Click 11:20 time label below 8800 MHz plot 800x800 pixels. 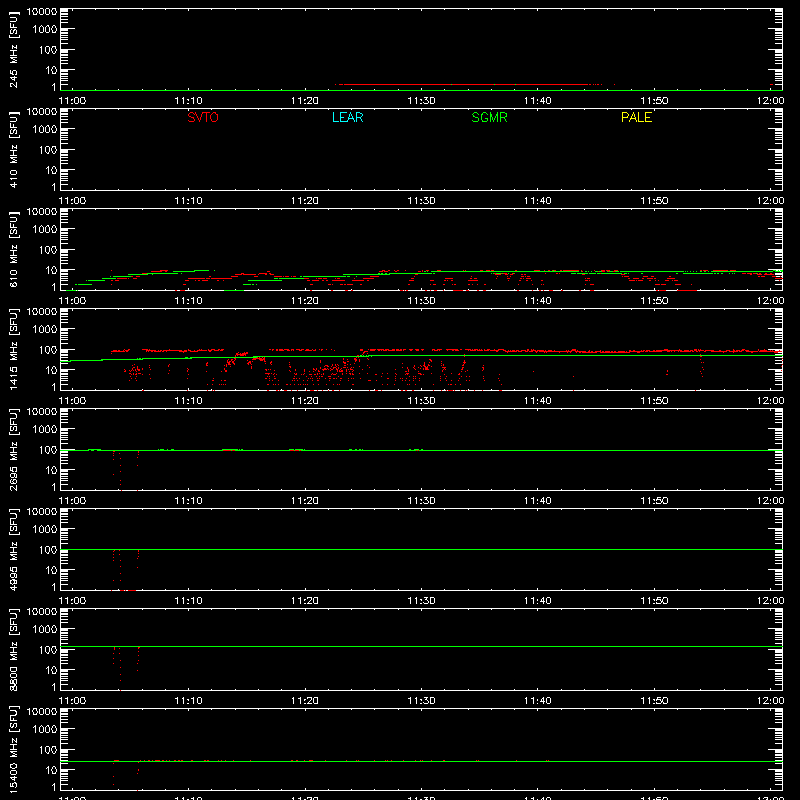tap(305, 701)
